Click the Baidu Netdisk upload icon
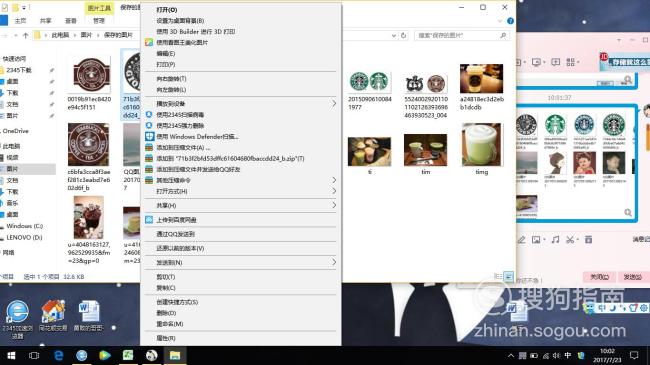Screen dimensions: 650x365 tap(149, 220)
